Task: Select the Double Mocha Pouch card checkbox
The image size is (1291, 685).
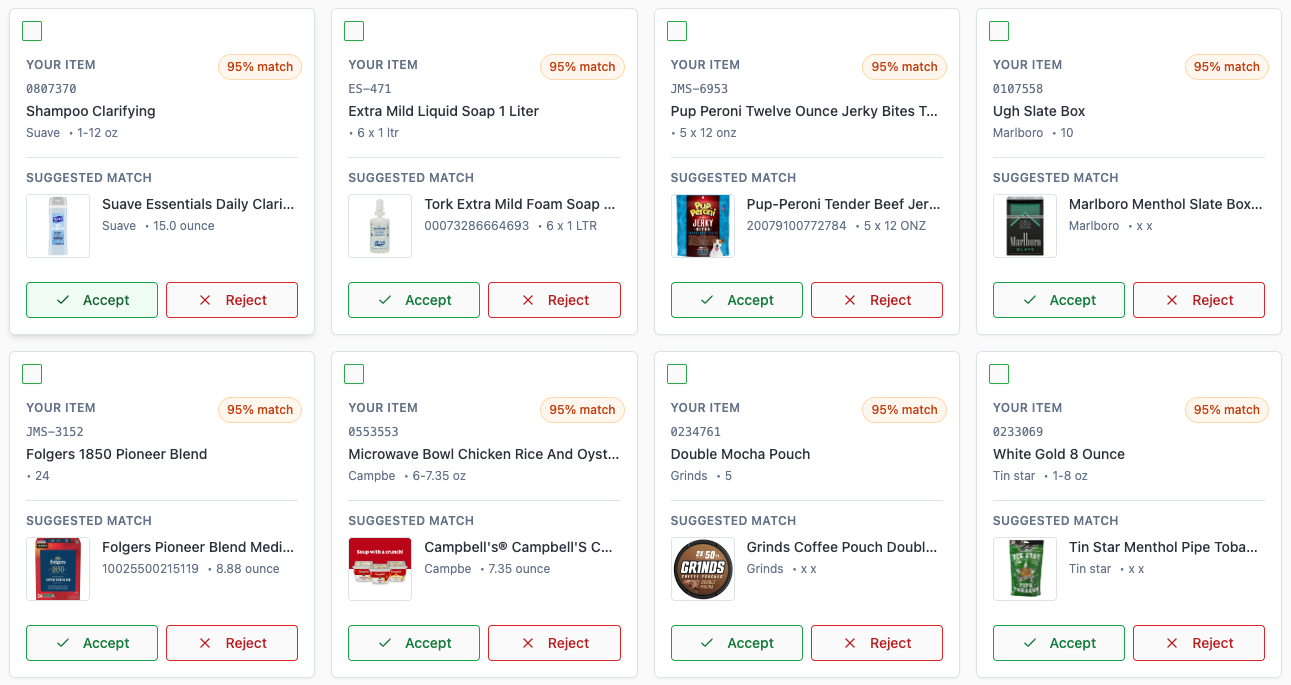Action: pyautogui.click(x=677, y=374)
